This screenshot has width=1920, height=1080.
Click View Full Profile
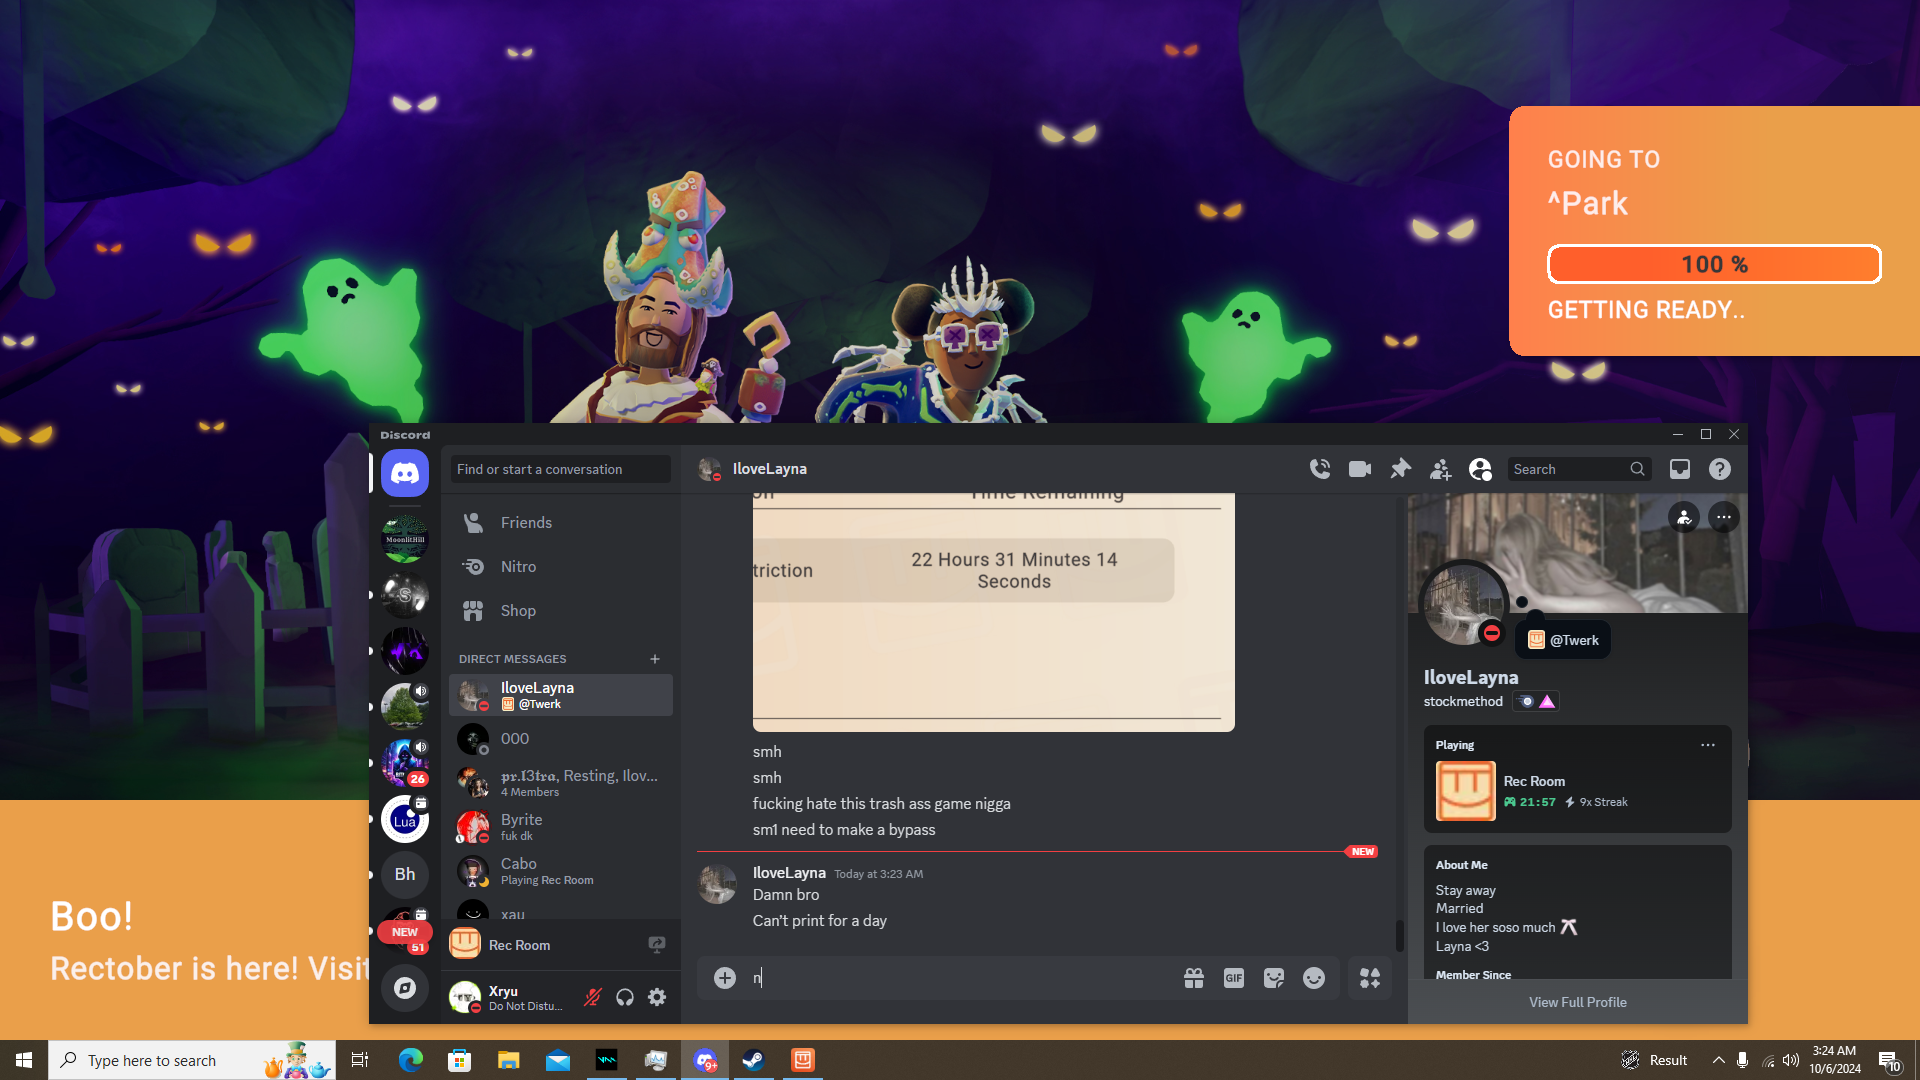(1577, 1002)
